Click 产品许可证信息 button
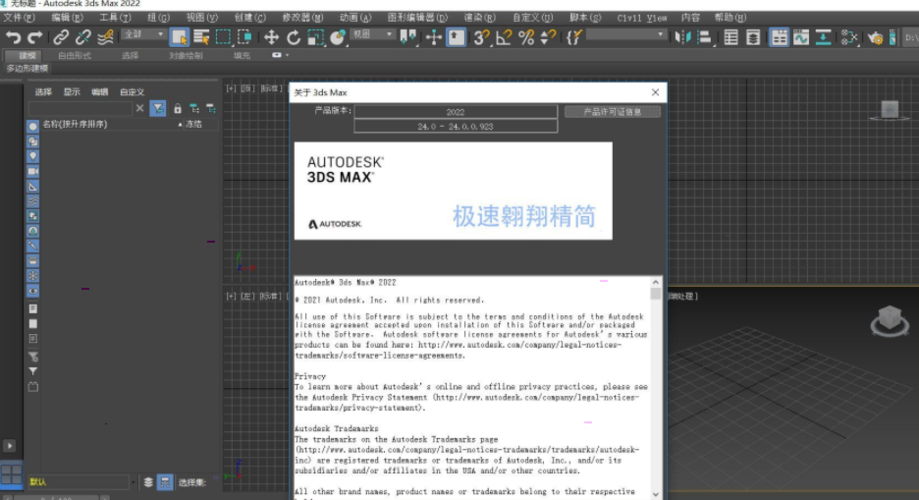Viewport: 919px width, 500px height. [x=612, y=111]
